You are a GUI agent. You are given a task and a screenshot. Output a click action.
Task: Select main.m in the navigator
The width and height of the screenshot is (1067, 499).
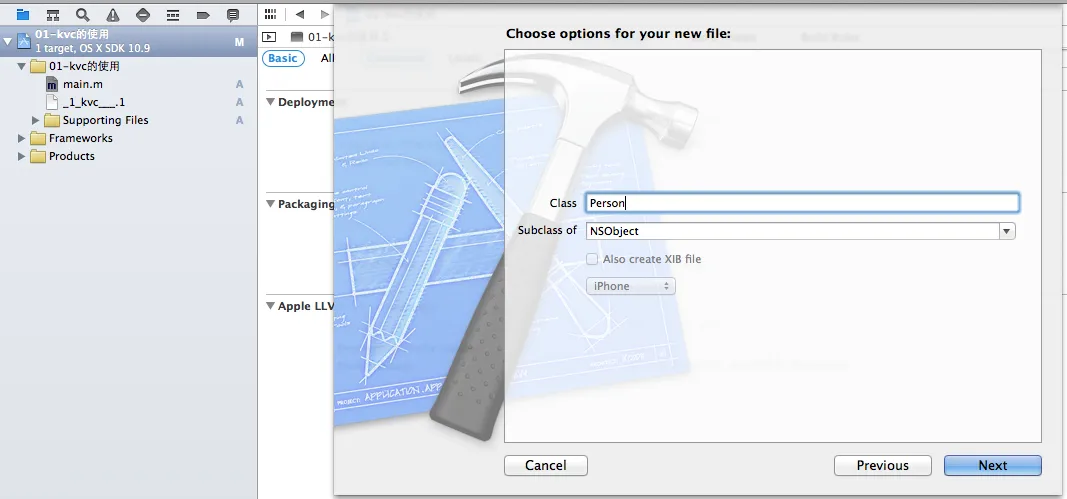pyautogui.click(x=83, y=84)
